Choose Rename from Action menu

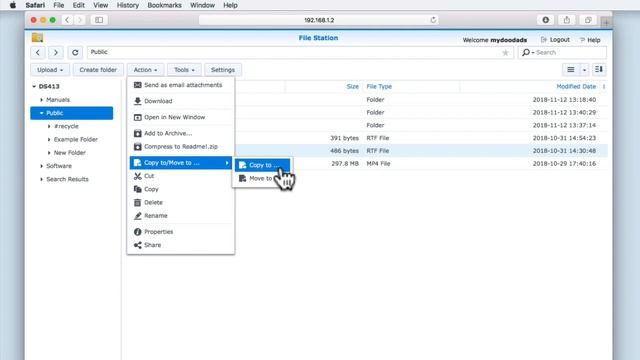180,216
